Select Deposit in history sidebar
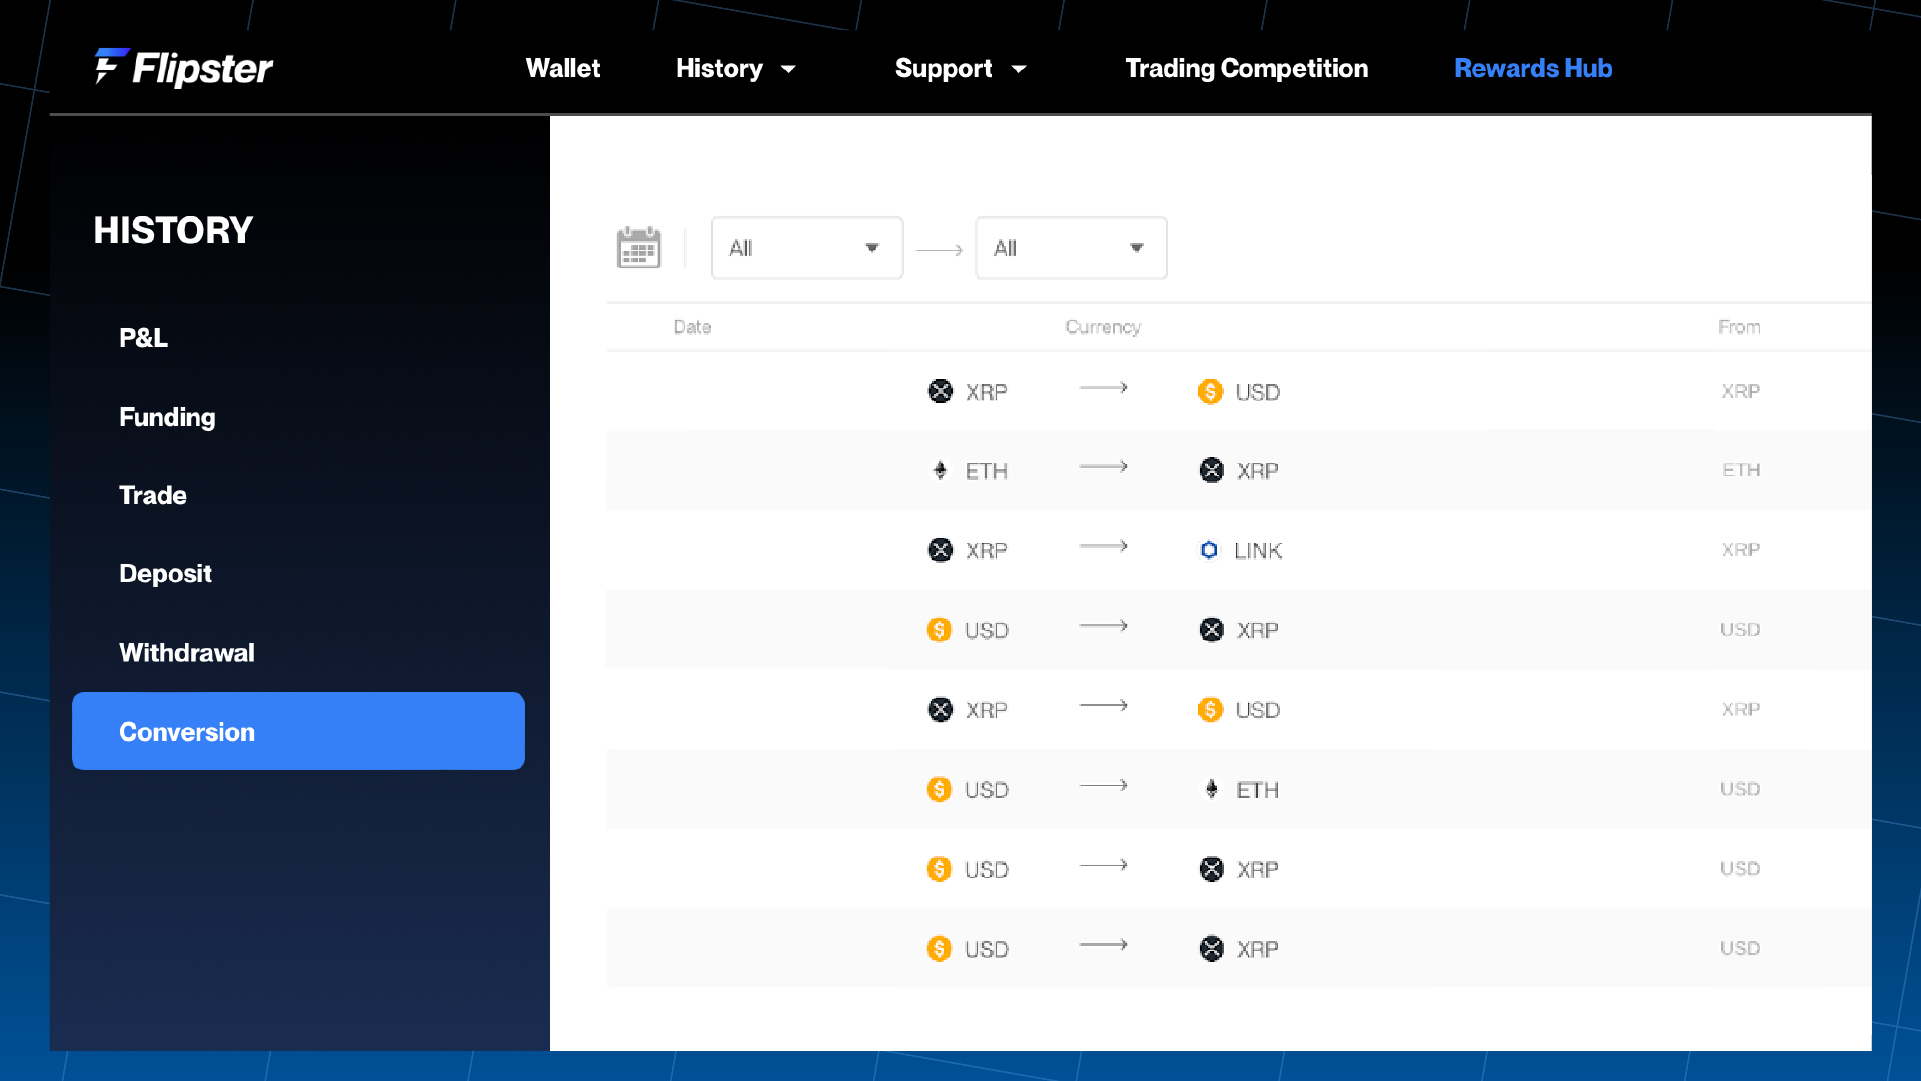This screenshot has height=1081, width=1921. 165,574
